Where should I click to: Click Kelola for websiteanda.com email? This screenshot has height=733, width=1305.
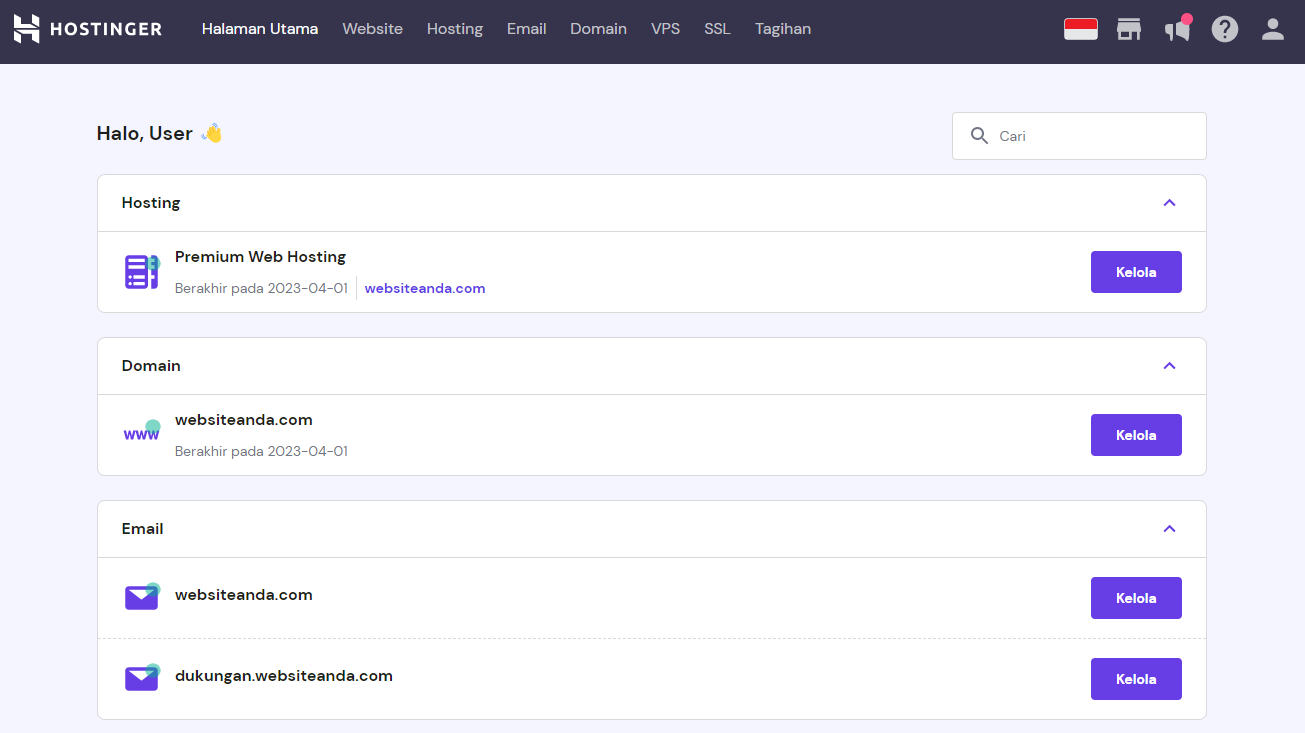(1136, 598)
